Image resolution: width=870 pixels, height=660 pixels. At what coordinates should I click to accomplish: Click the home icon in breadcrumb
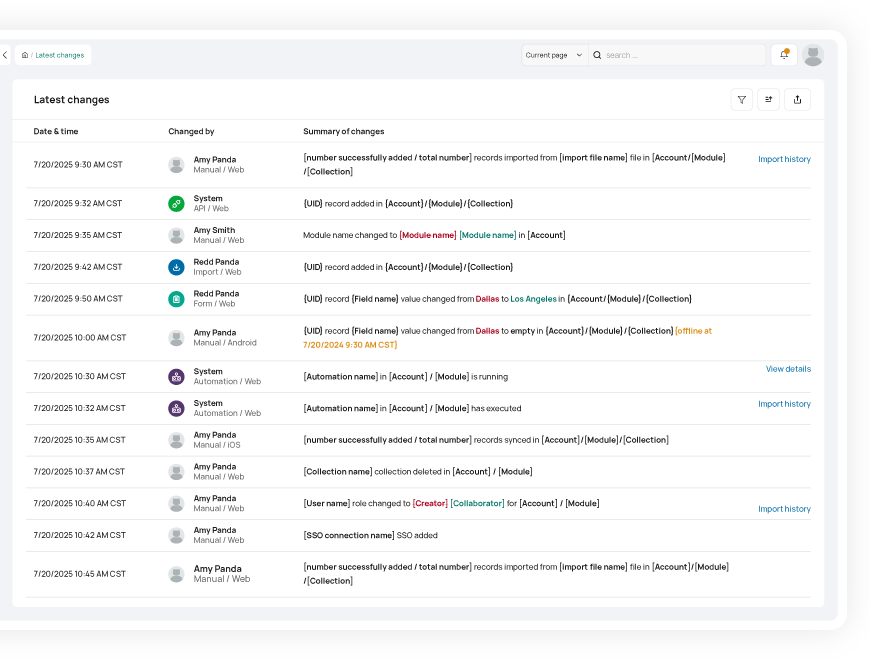[x=25, y=55]
